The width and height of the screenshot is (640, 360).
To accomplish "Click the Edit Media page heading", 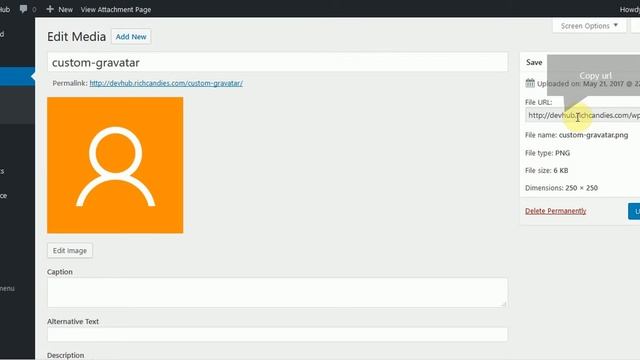I will (x=76, y=37).
